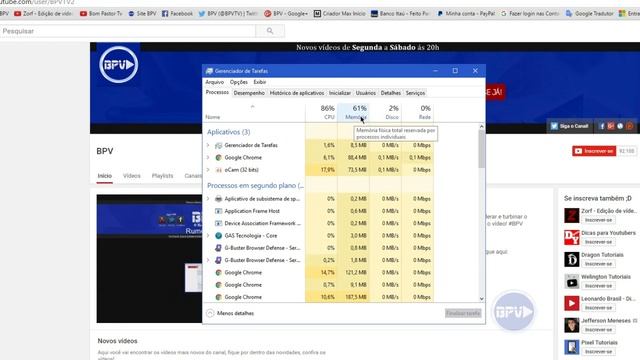This screenshot has width=640, height=360.
Task: Subscribe to Dragon Tutoriais via Inscrever-se
Action: (x=598, y=264)
